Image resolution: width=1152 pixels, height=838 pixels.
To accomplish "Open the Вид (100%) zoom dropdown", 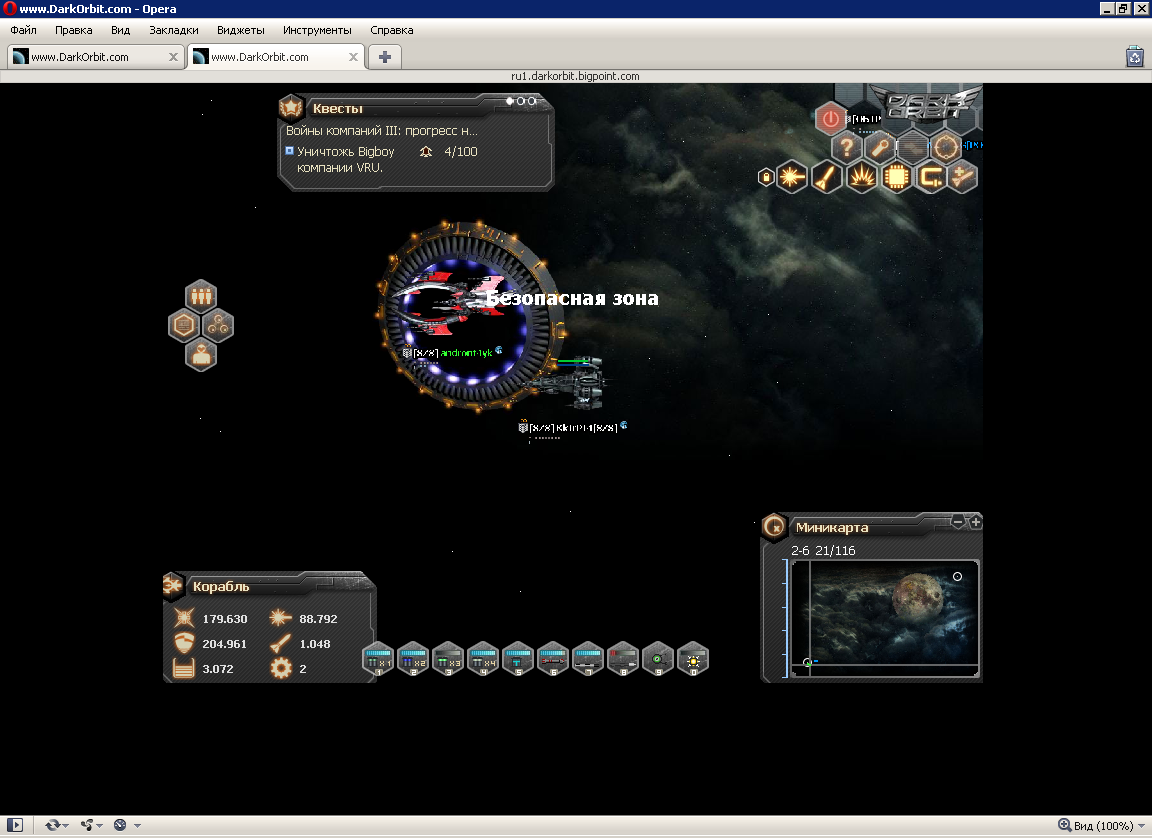I will point(1101,826).
